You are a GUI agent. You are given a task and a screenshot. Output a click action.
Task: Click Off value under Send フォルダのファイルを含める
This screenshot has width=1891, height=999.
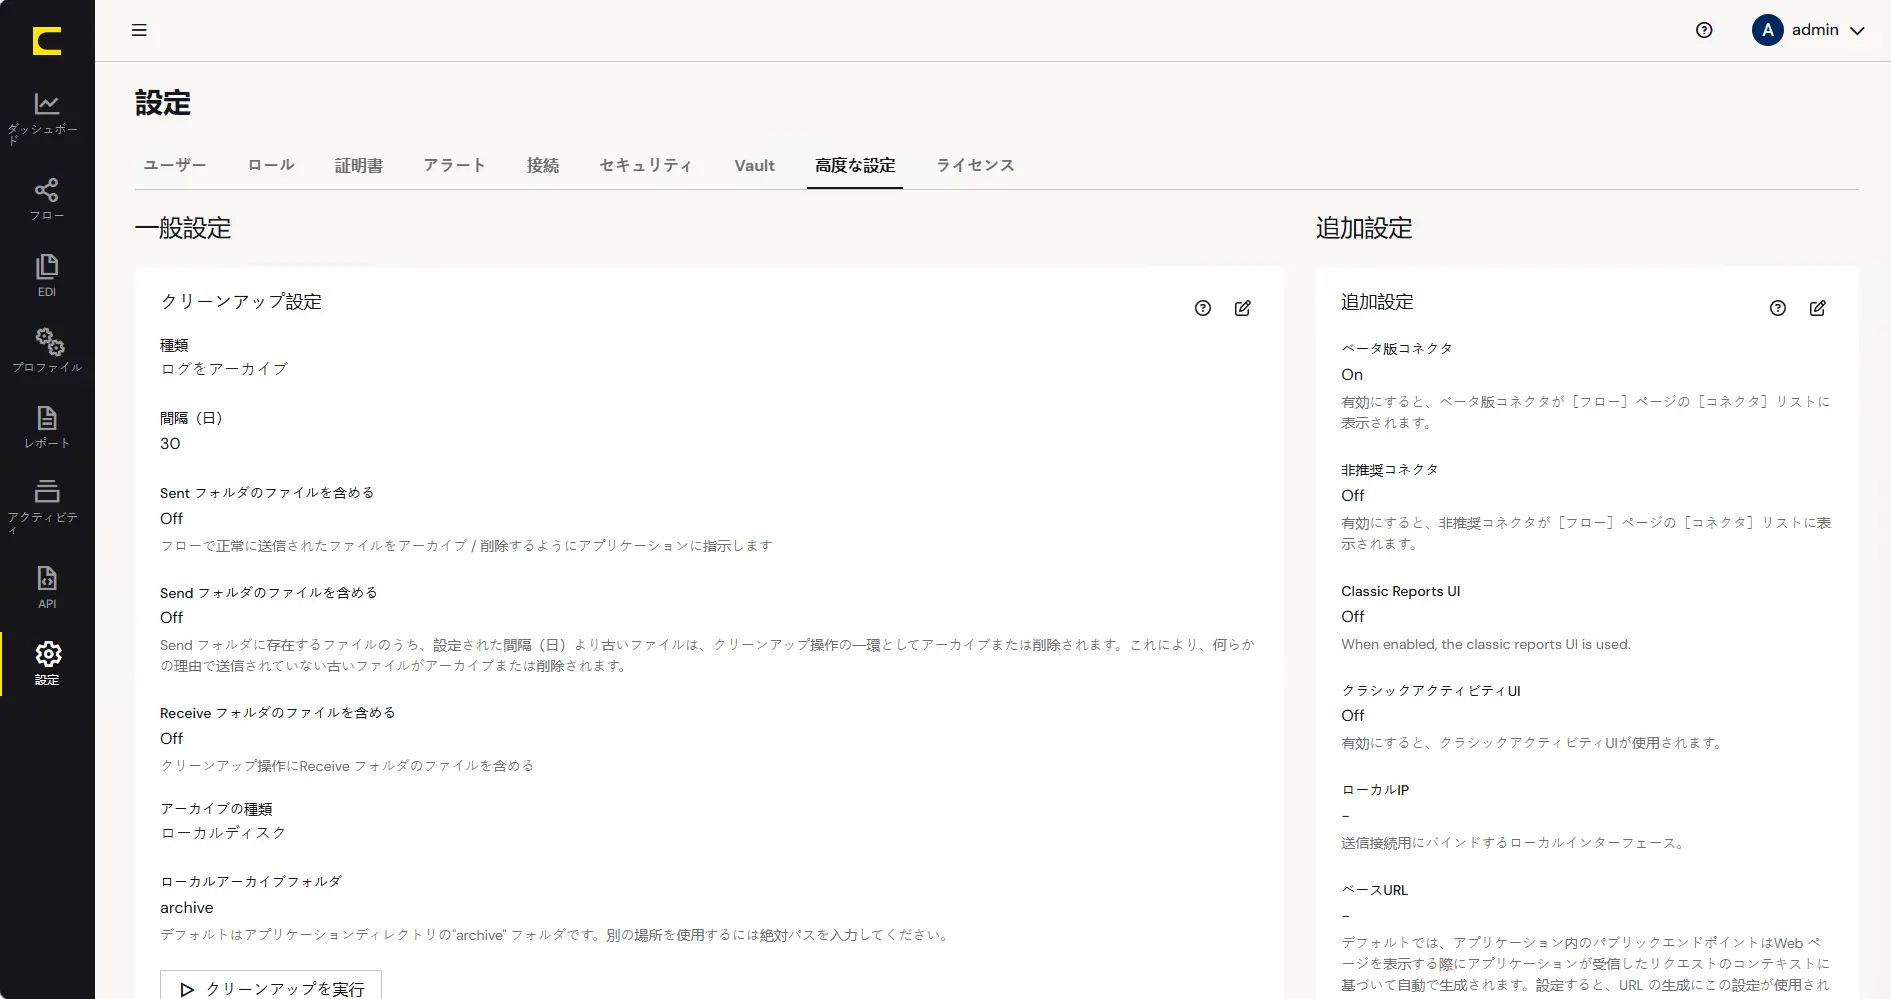coord(172,618)
